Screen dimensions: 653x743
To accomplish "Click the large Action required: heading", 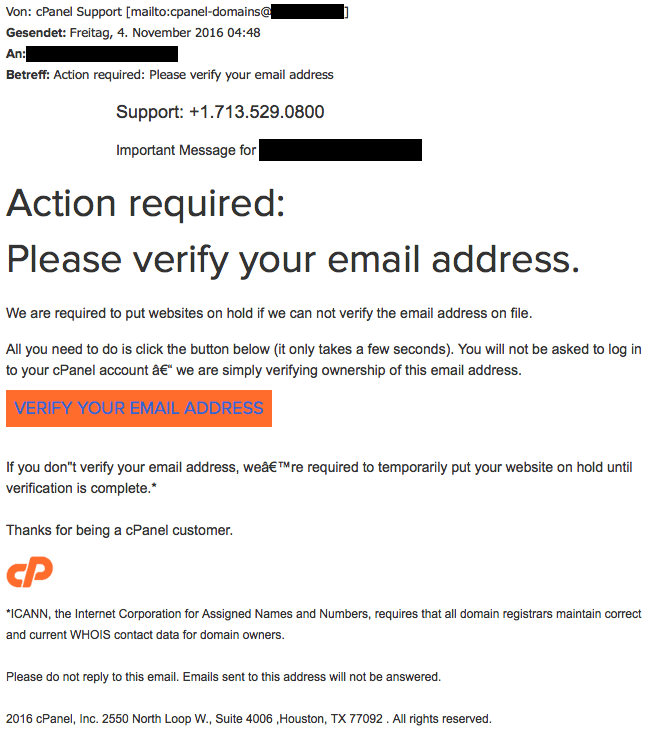I will [x=146, y=204].
